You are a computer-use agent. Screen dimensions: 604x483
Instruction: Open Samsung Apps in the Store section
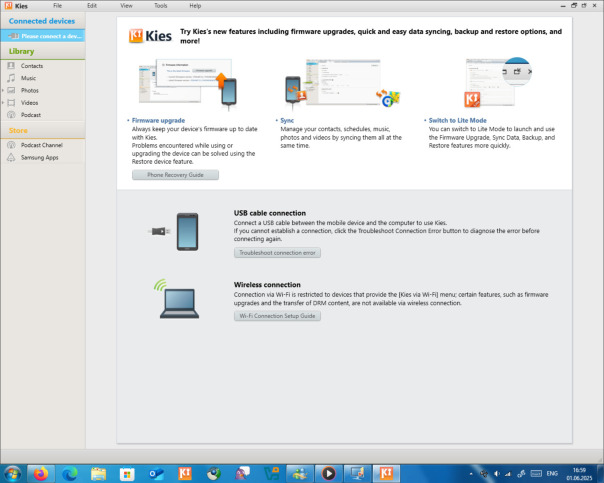click(x=42, y=158)
